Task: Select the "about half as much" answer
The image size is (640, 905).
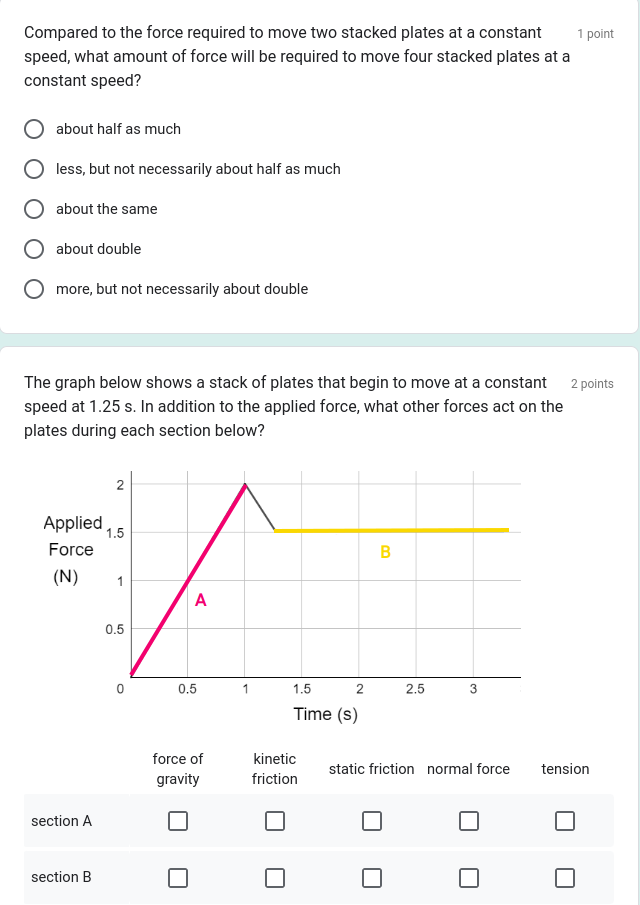Action: 34,129
